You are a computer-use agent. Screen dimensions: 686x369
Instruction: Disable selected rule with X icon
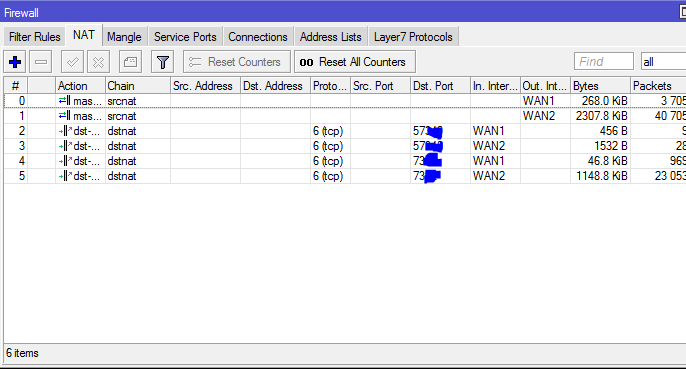coord(98,62)
